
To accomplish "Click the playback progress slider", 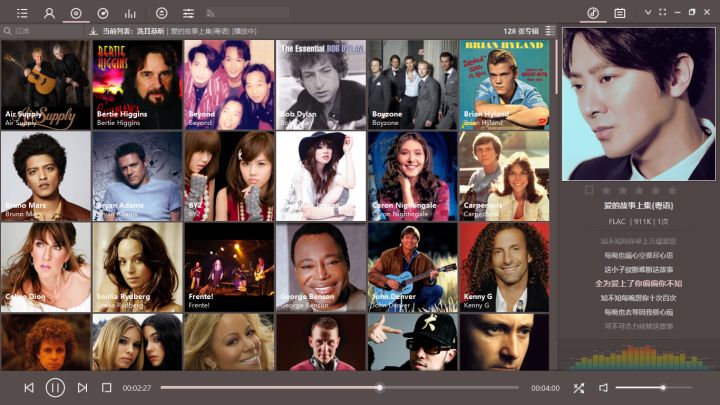I will [x=339, y=388].
